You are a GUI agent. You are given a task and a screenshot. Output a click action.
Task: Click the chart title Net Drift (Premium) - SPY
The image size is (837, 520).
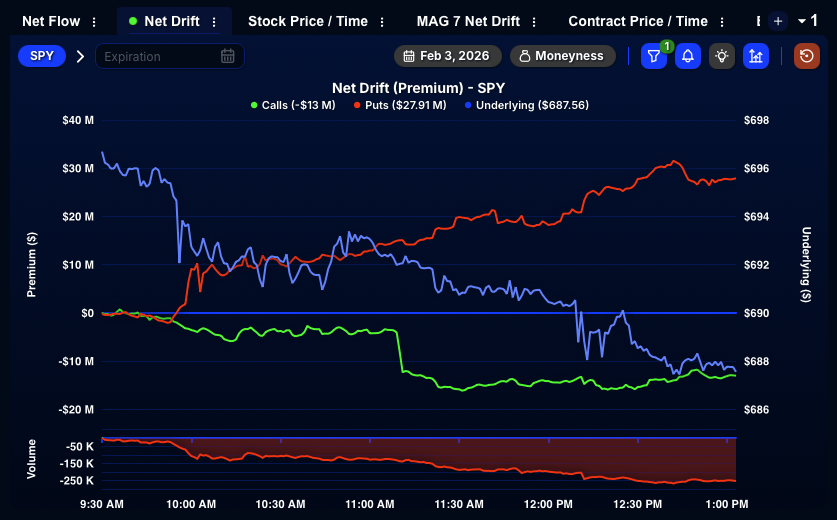[x=418, y=88]
